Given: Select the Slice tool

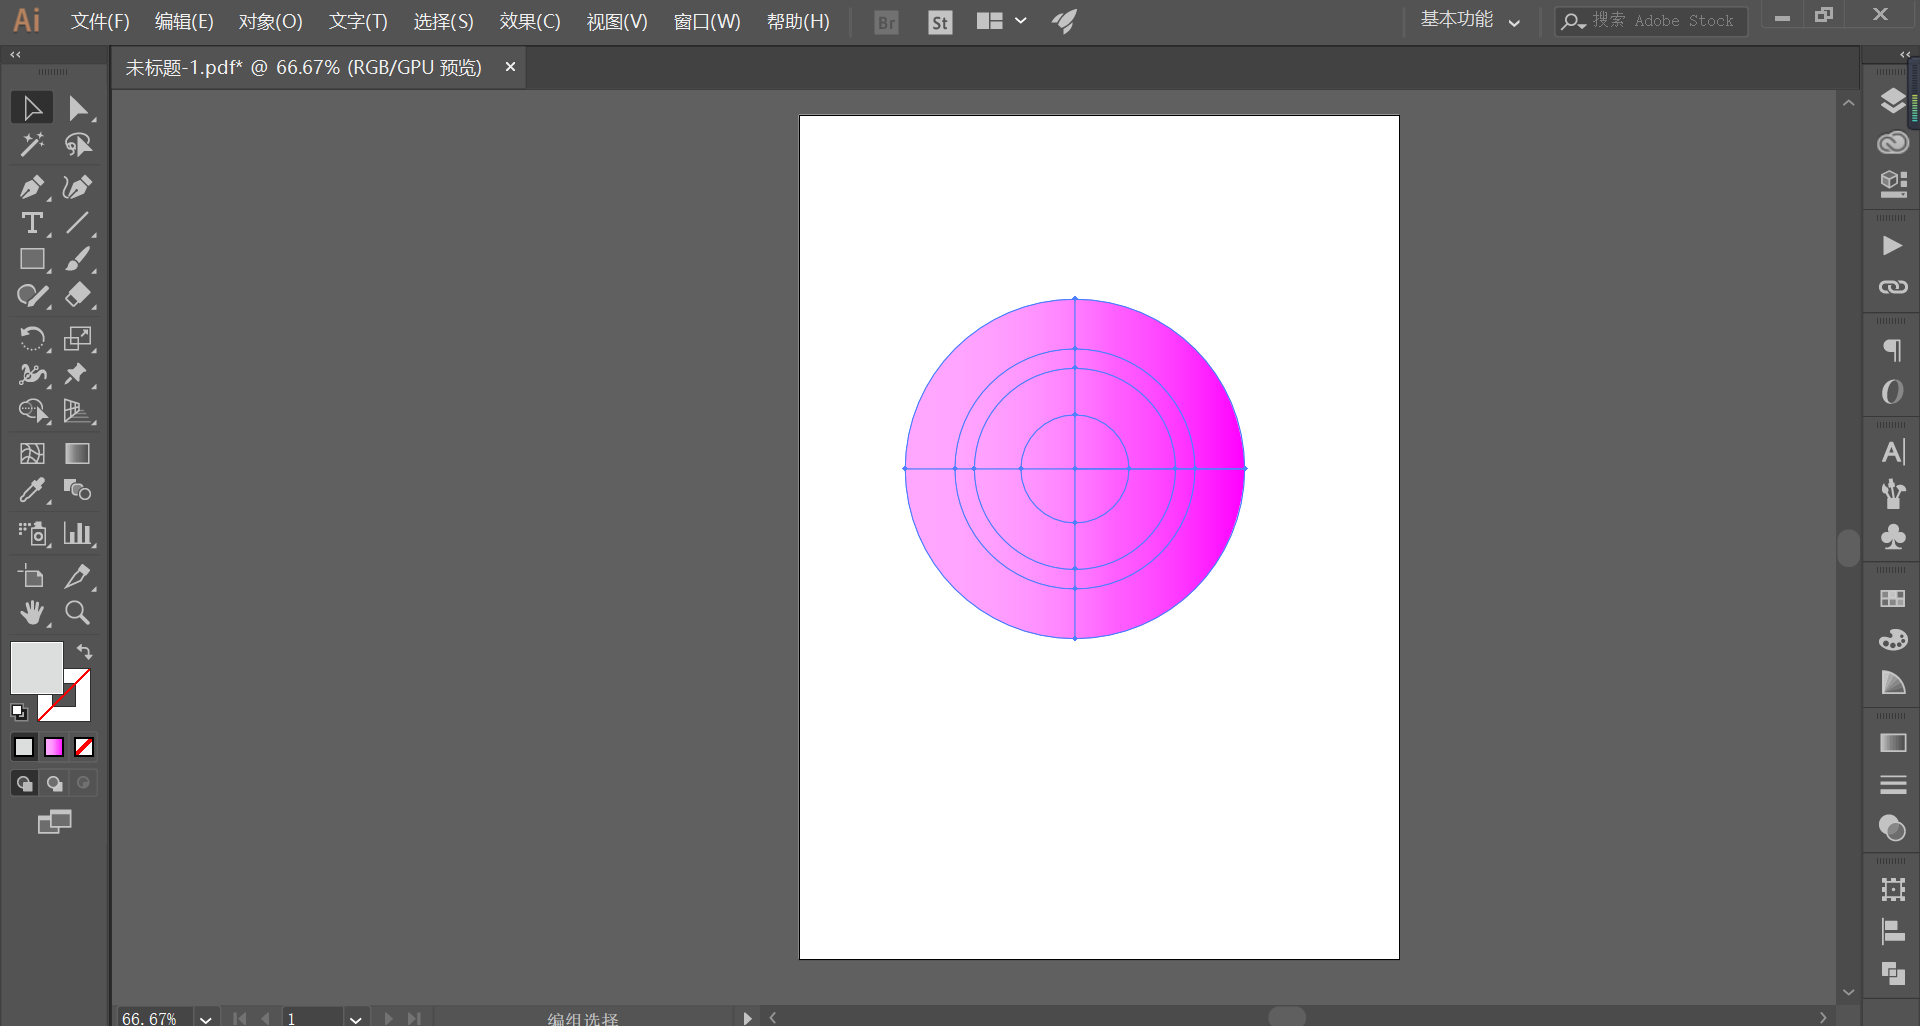Looking at the screenshot, I should [78, 576].
